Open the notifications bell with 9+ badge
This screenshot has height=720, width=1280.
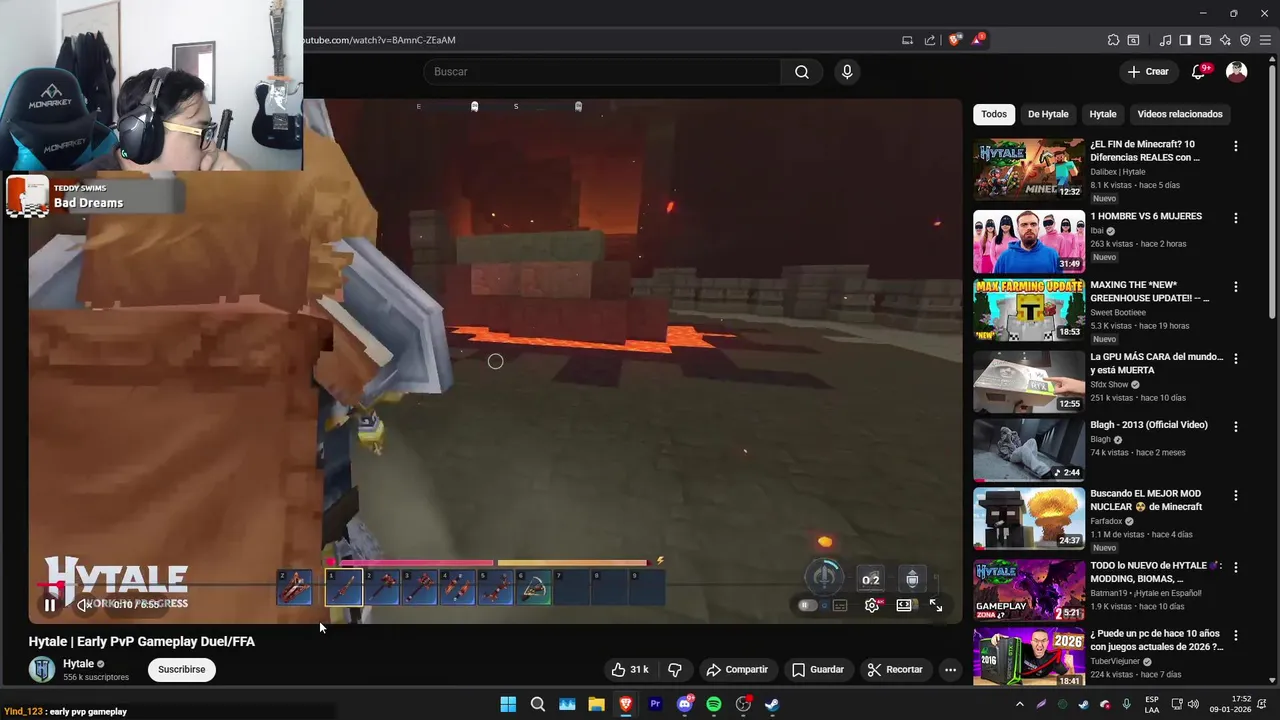coord(1199,72)
